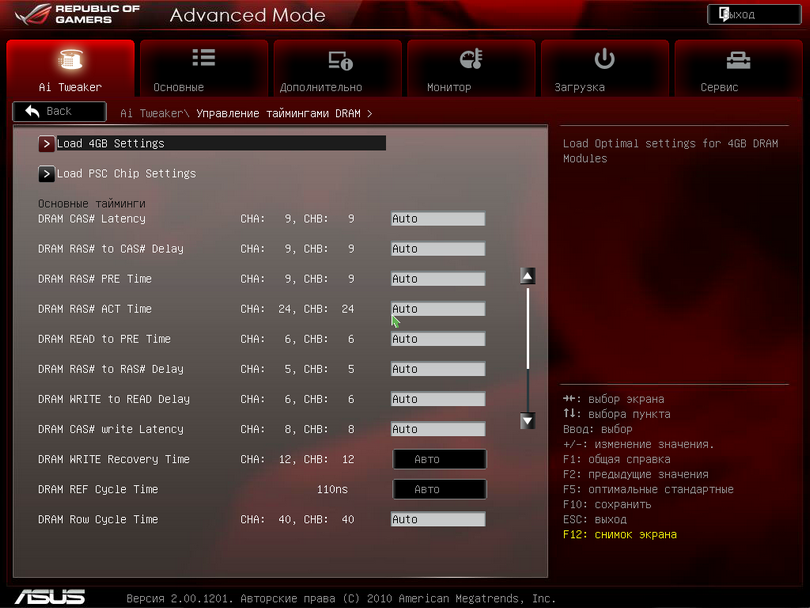
Task: Open the Загрузка power icon
Action: tap(604, 59)
